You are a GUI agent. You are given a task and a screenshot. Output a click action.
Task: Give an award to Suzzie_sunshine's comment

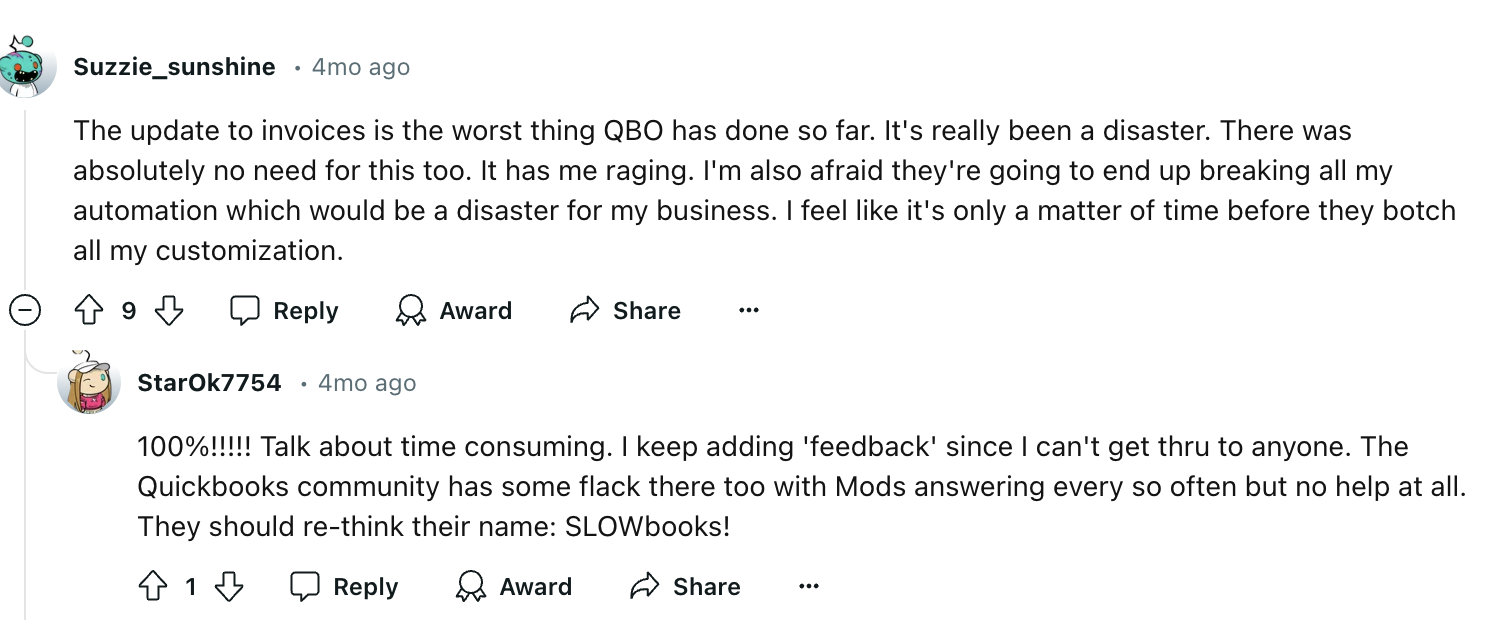[x=454, y=311]
